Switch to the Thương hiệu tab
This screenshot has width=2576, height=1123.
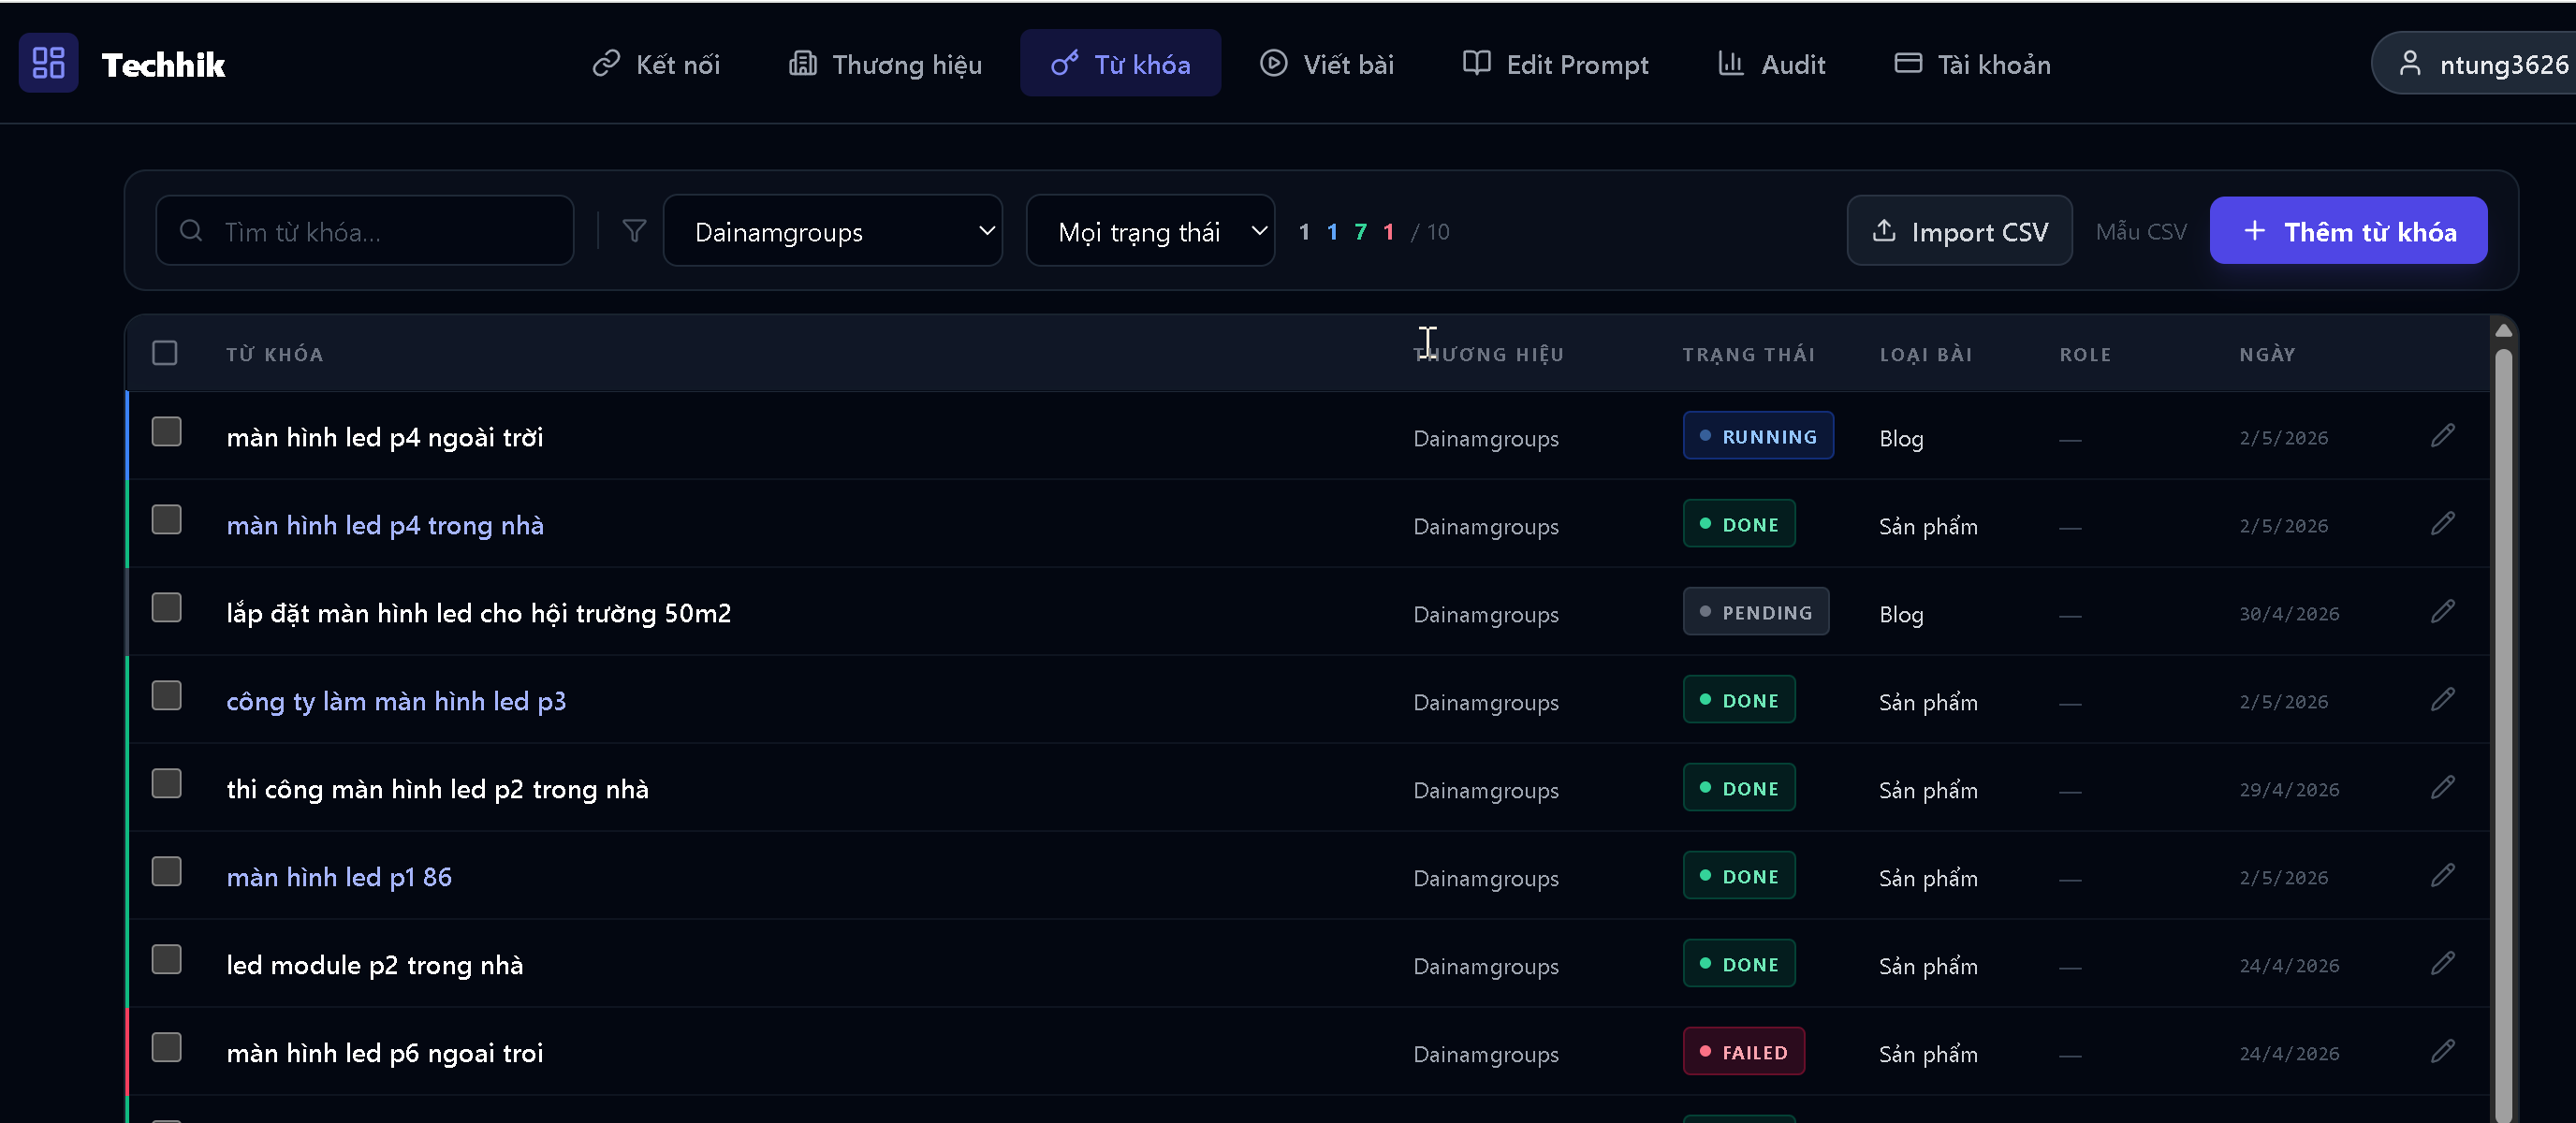pos(886,64)
